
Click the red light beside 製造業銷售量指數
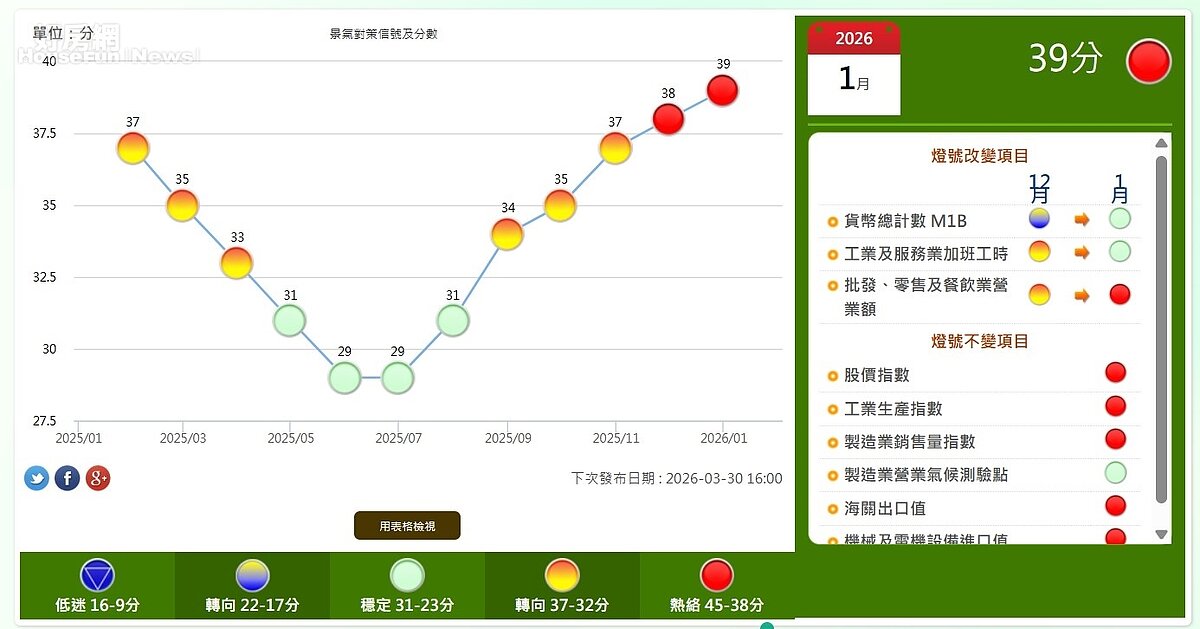point(1116,439)
